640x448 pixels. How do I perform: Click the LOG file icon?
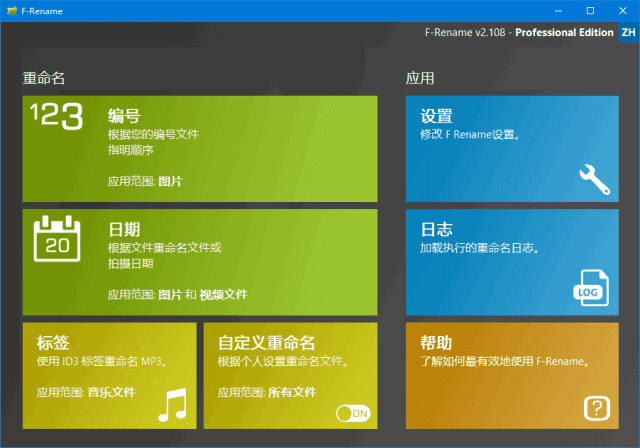[x=591, y=288]
